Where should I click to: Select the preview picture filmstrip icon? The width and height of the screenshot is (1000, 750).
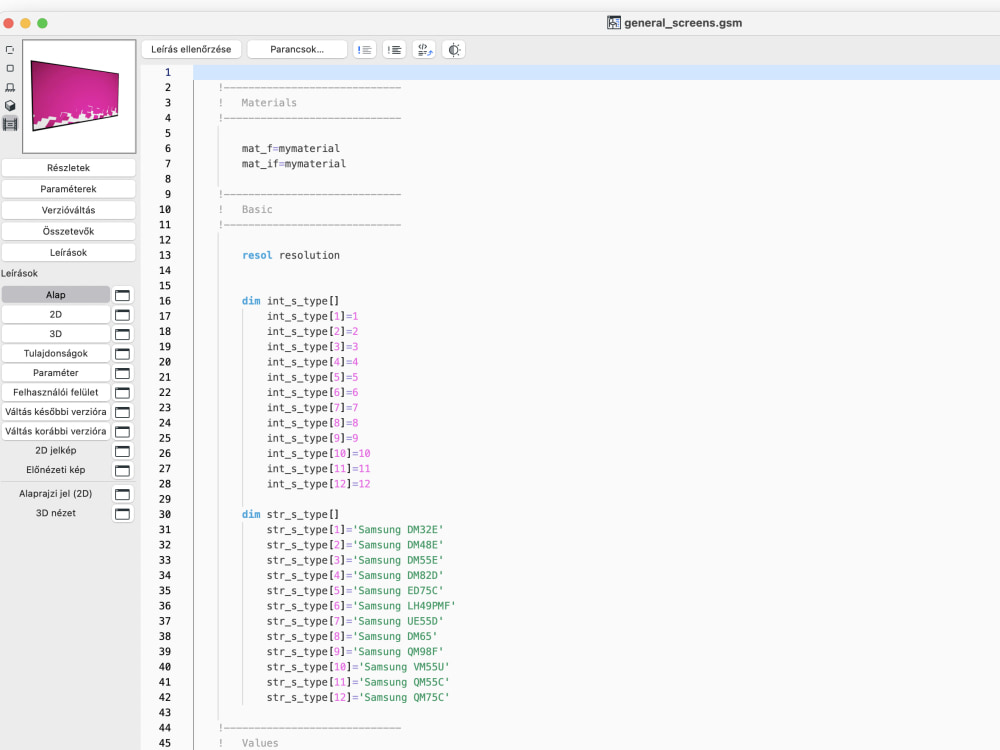[10, 124]
